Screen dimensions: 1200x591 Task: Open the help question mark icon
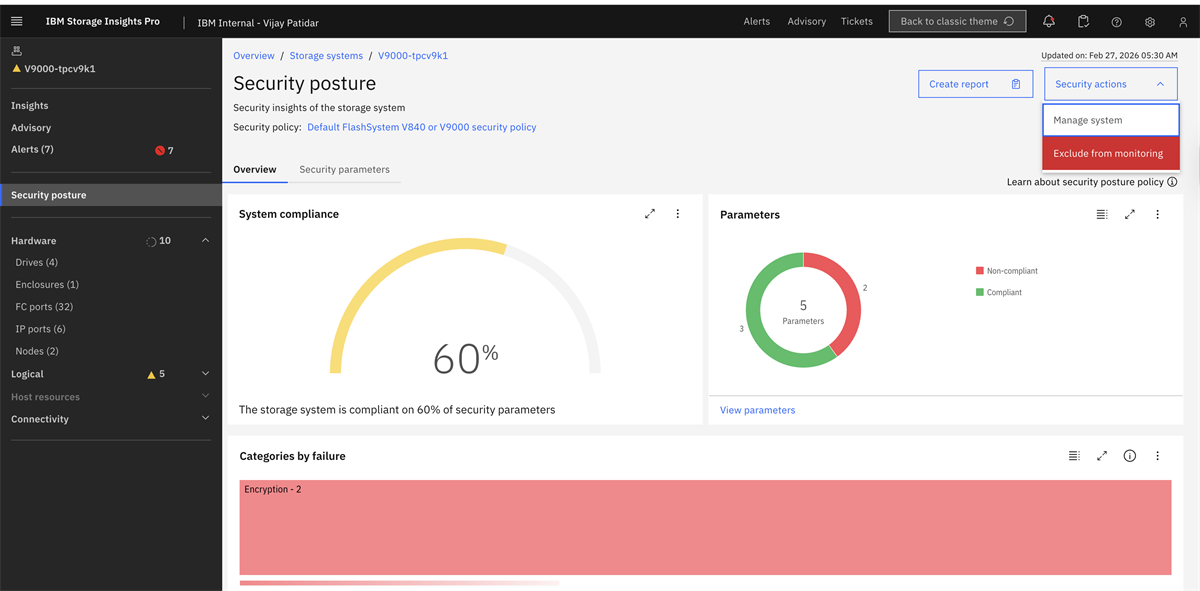pyautogui.click(x=1116, y=21)
